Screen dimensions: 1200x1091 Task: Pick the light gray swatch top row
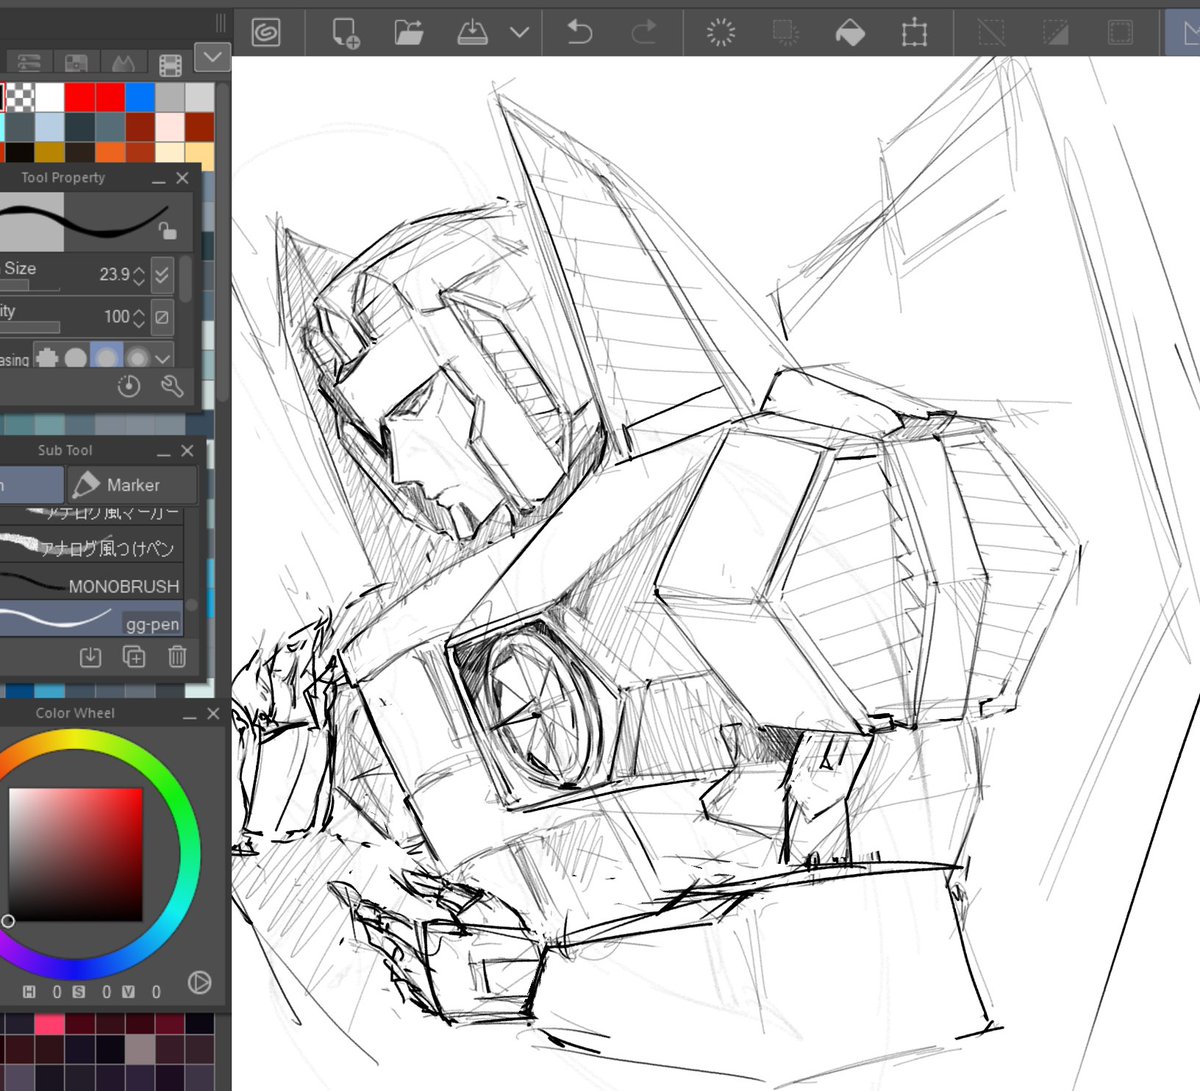pos(200,97)
